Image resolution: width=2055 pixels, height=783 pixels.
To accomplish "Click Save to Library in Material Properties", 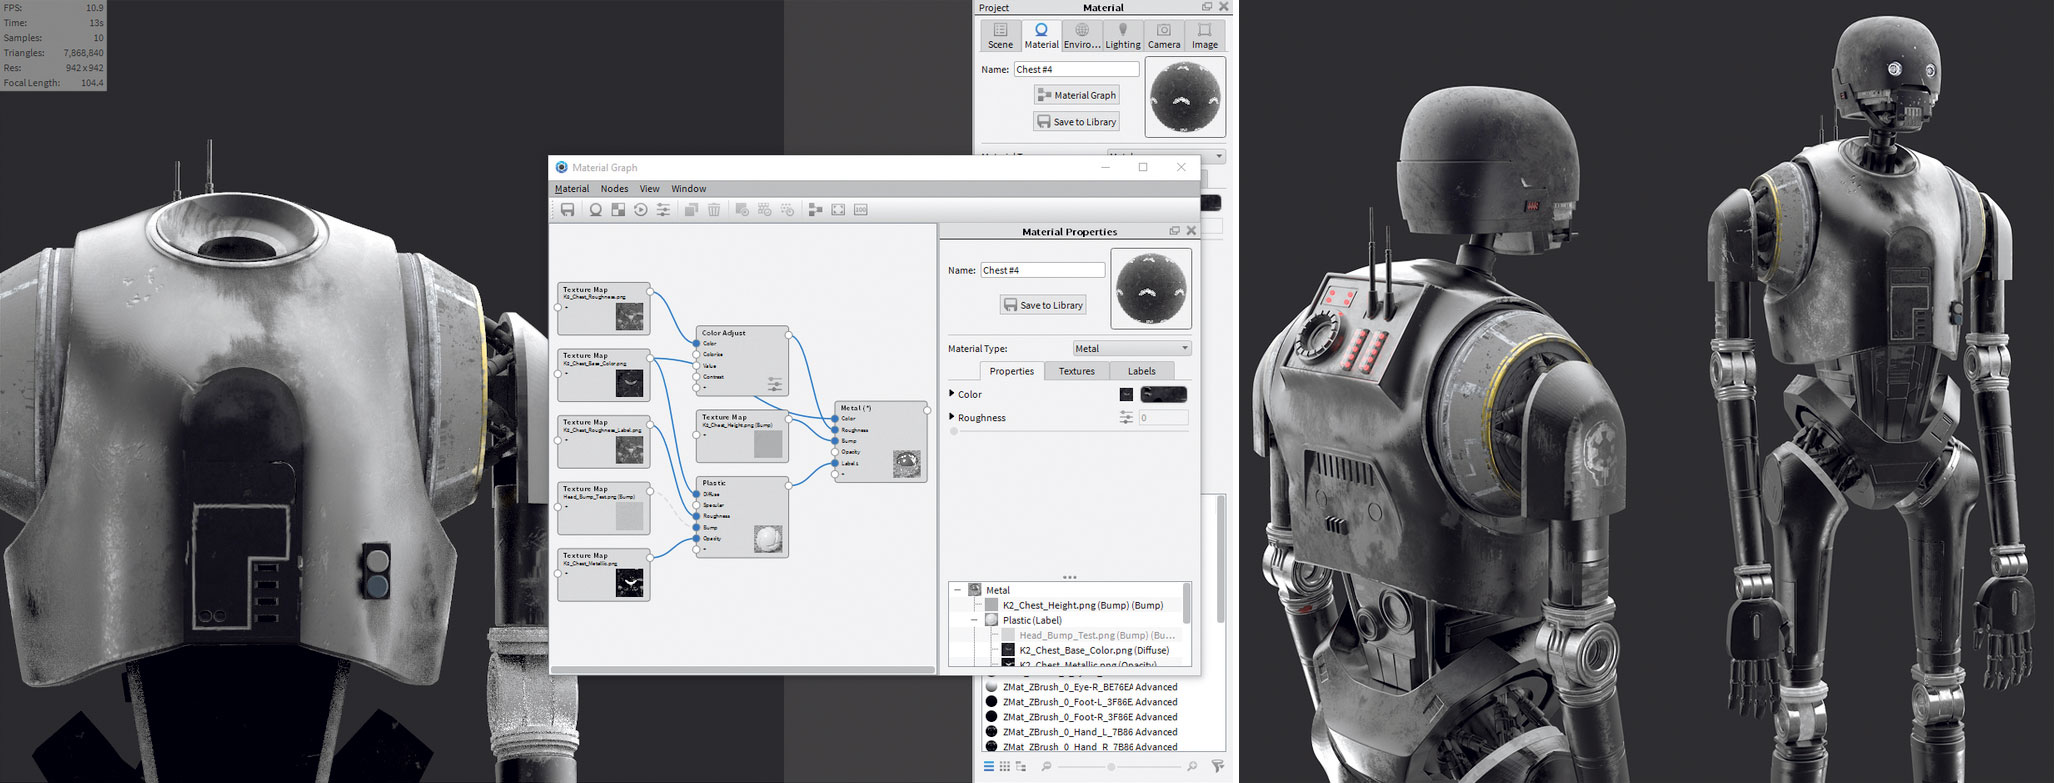I will tap(1043, 305).
